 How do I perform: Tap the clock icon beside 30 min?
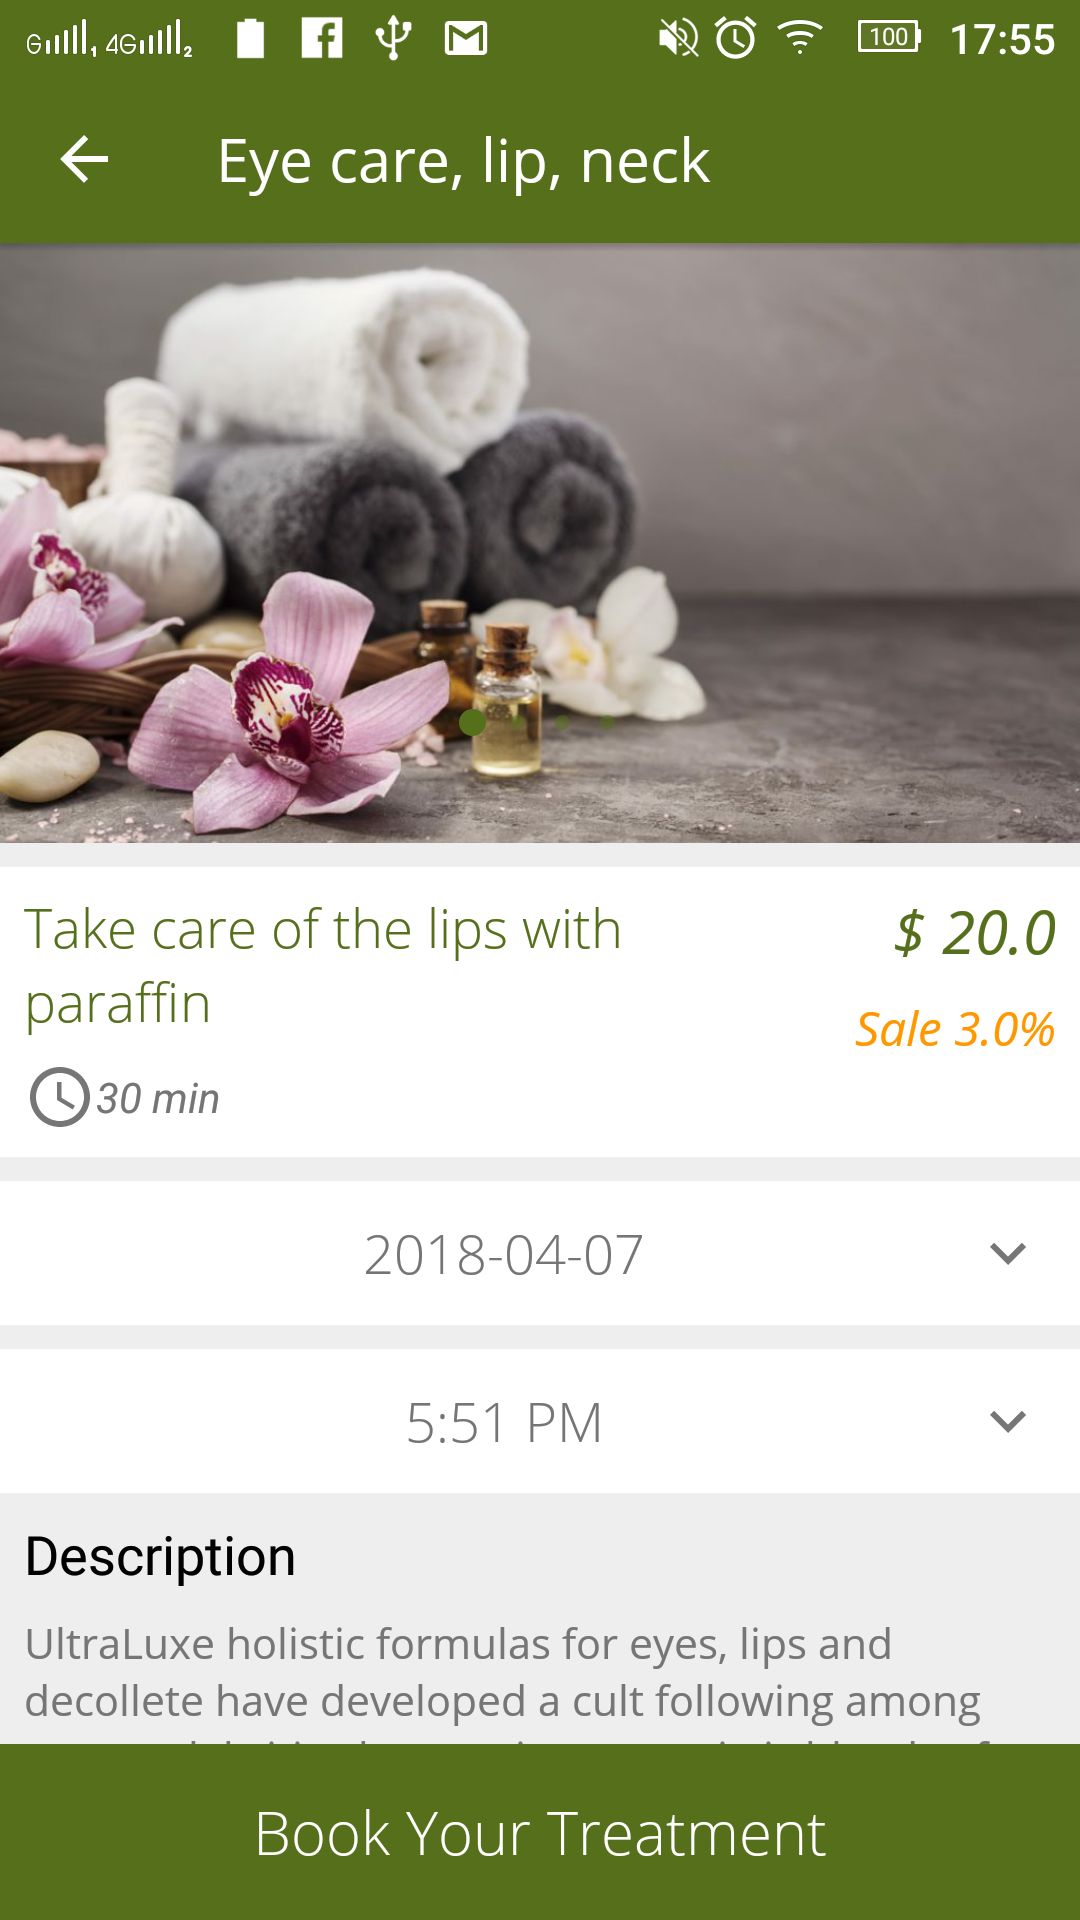60,1097
